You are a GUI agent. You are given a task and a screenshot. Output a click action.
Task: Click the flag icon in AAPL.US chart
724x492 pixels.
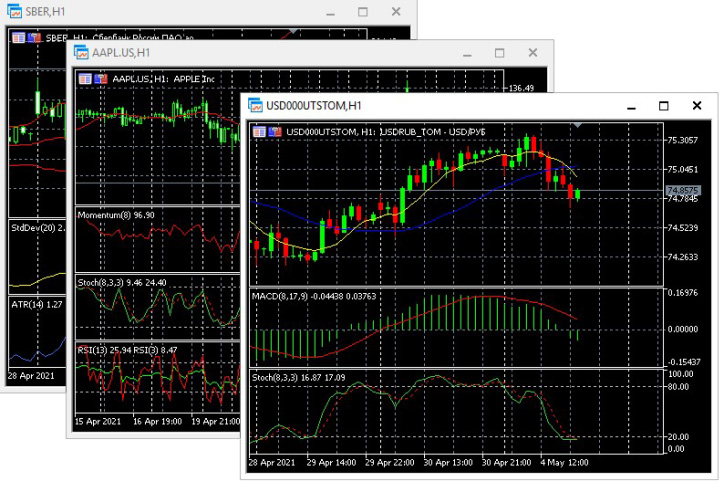101,78
